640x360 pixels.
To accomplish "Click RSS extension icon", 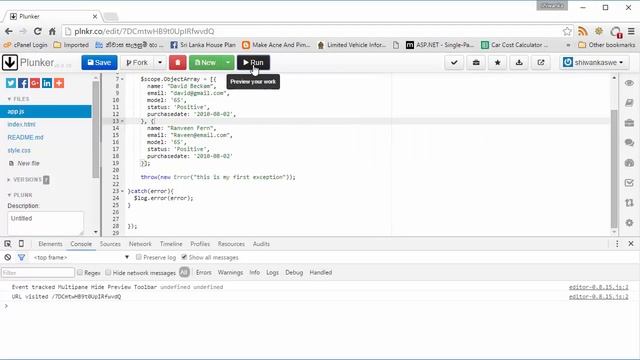I will point(583,31).
